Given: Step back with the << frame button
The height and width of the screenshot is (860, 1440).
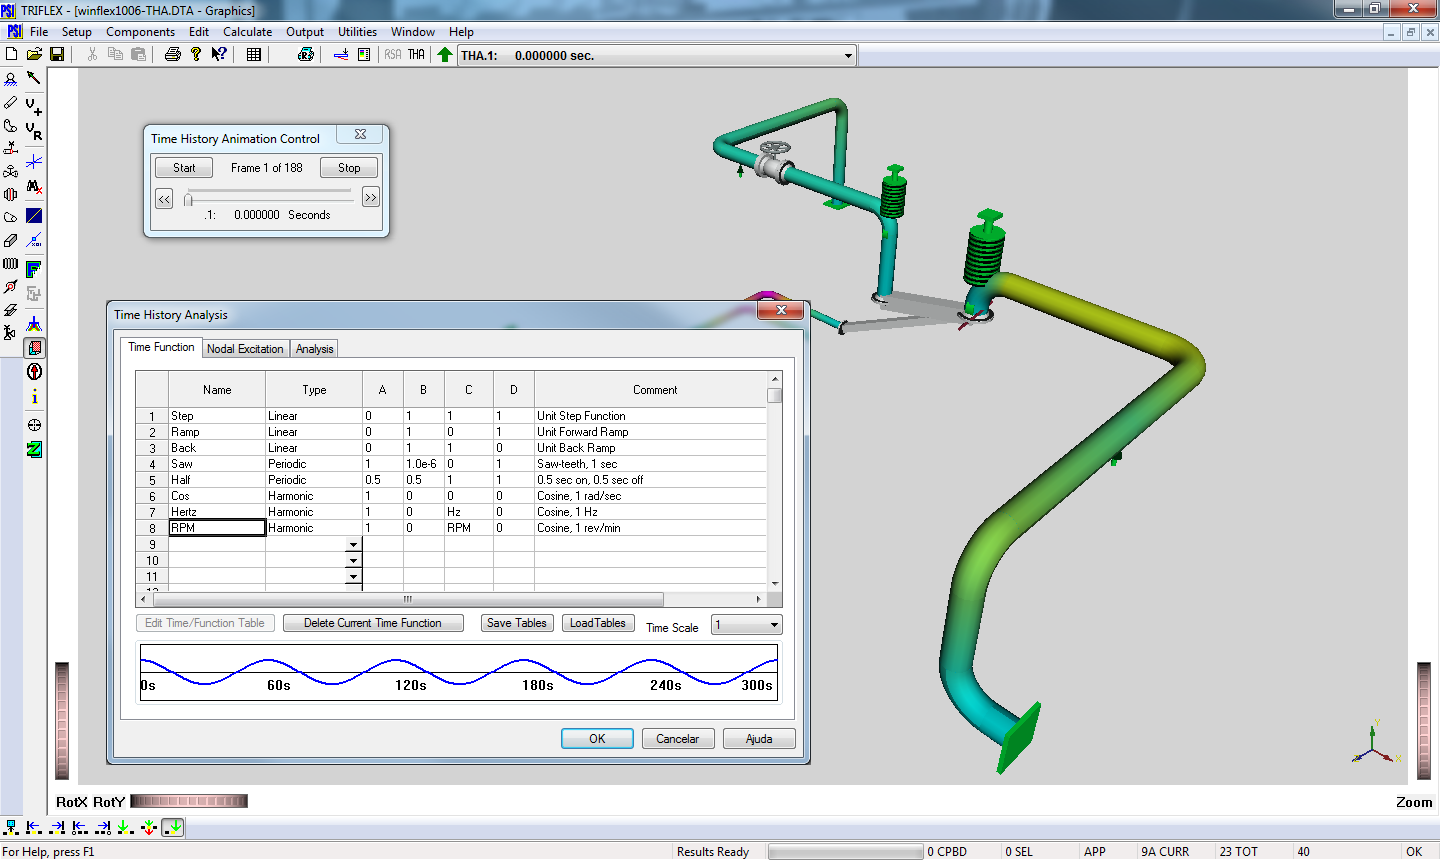Looking at the screenshot, I should (x=164, y=199).
